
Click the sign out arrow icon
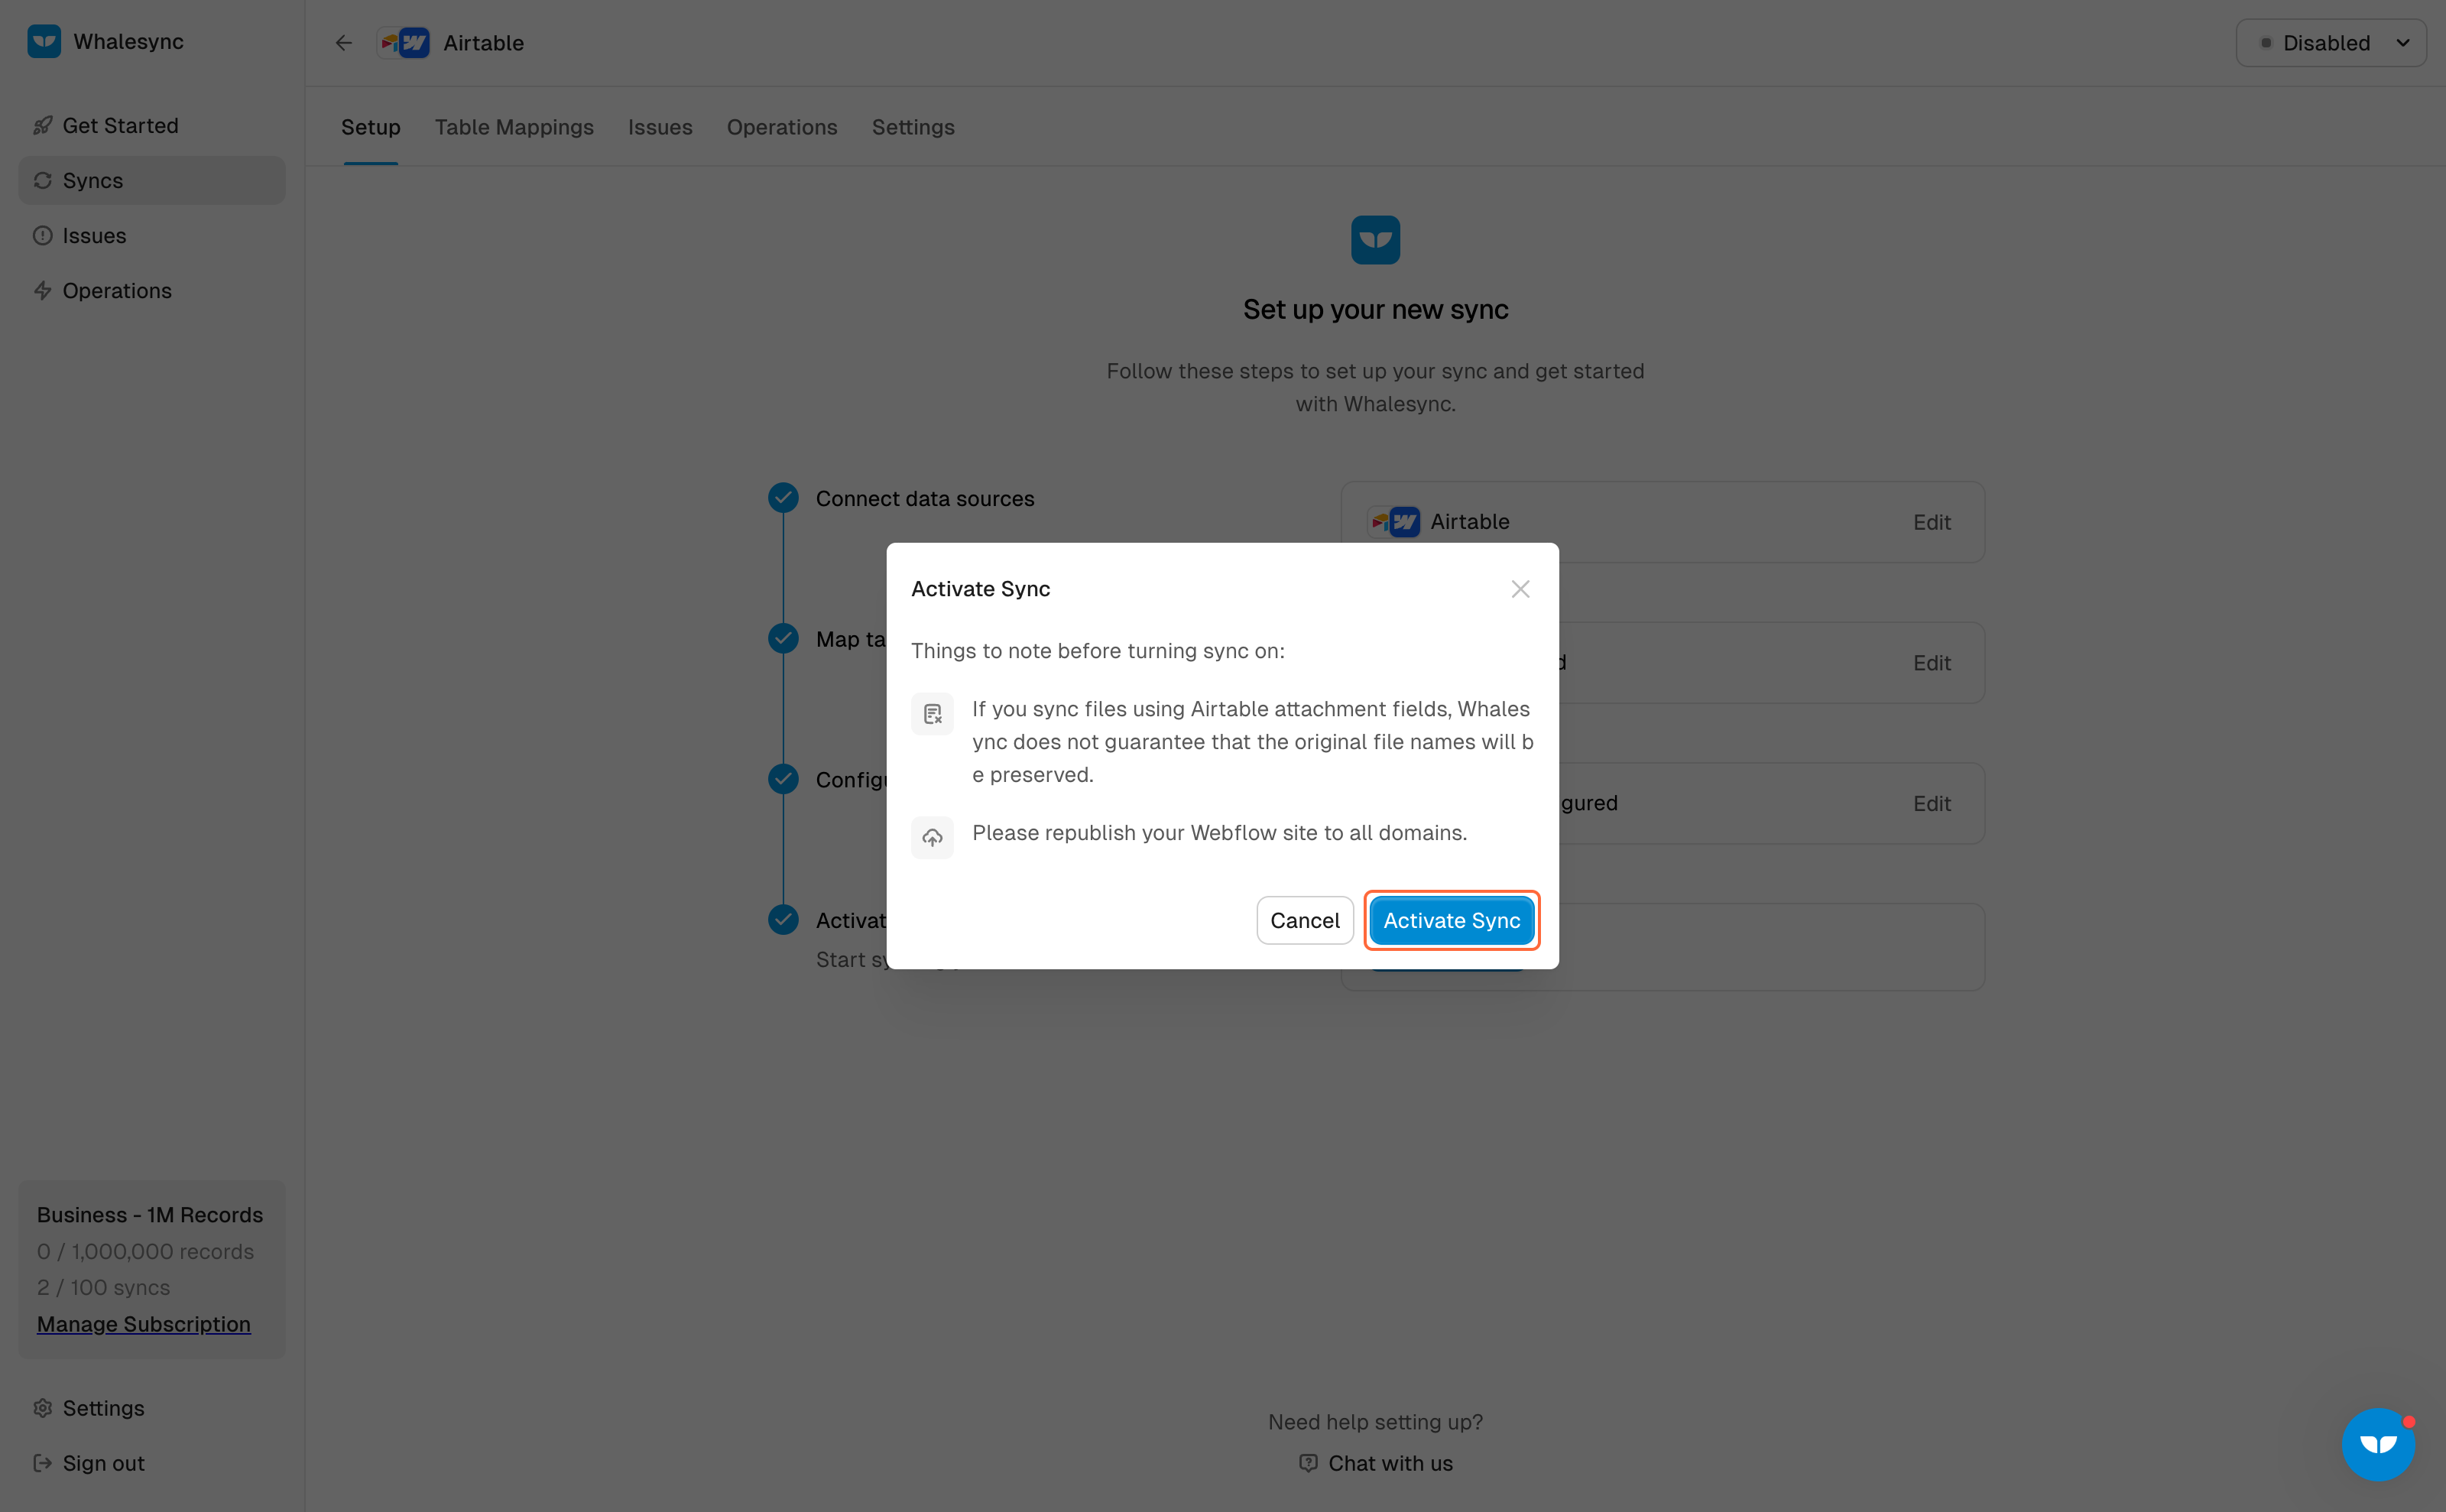tap(42, 1463)
